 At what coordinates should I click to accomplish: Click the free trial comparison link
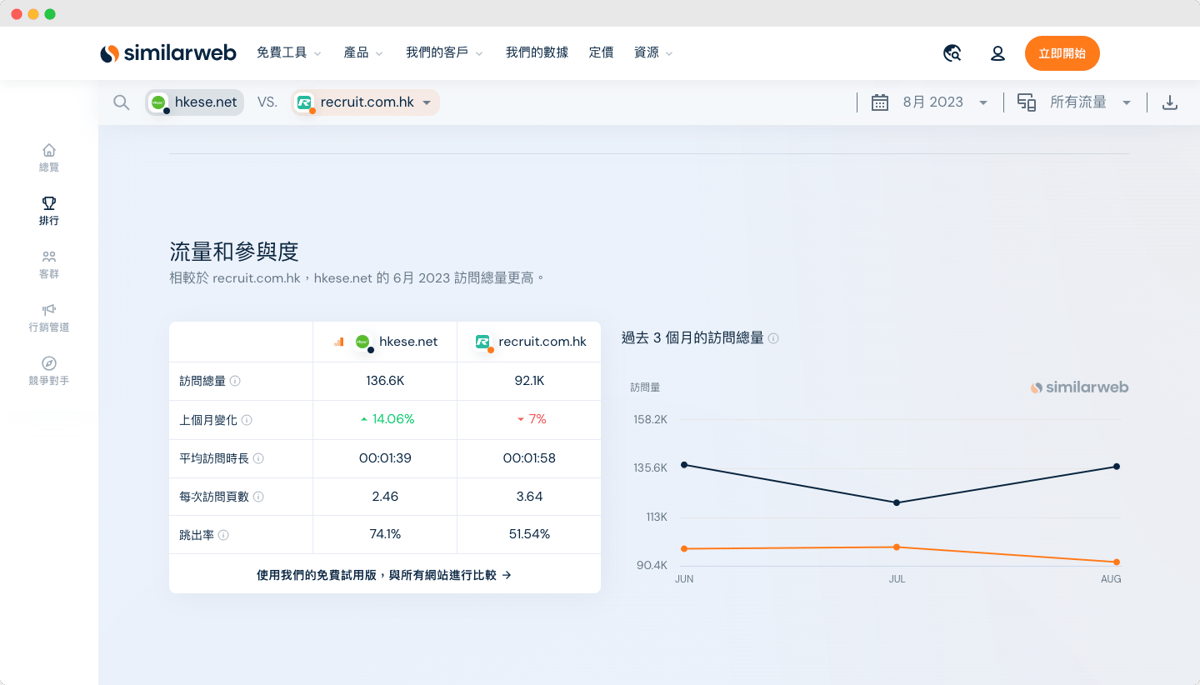coord(384,575)
